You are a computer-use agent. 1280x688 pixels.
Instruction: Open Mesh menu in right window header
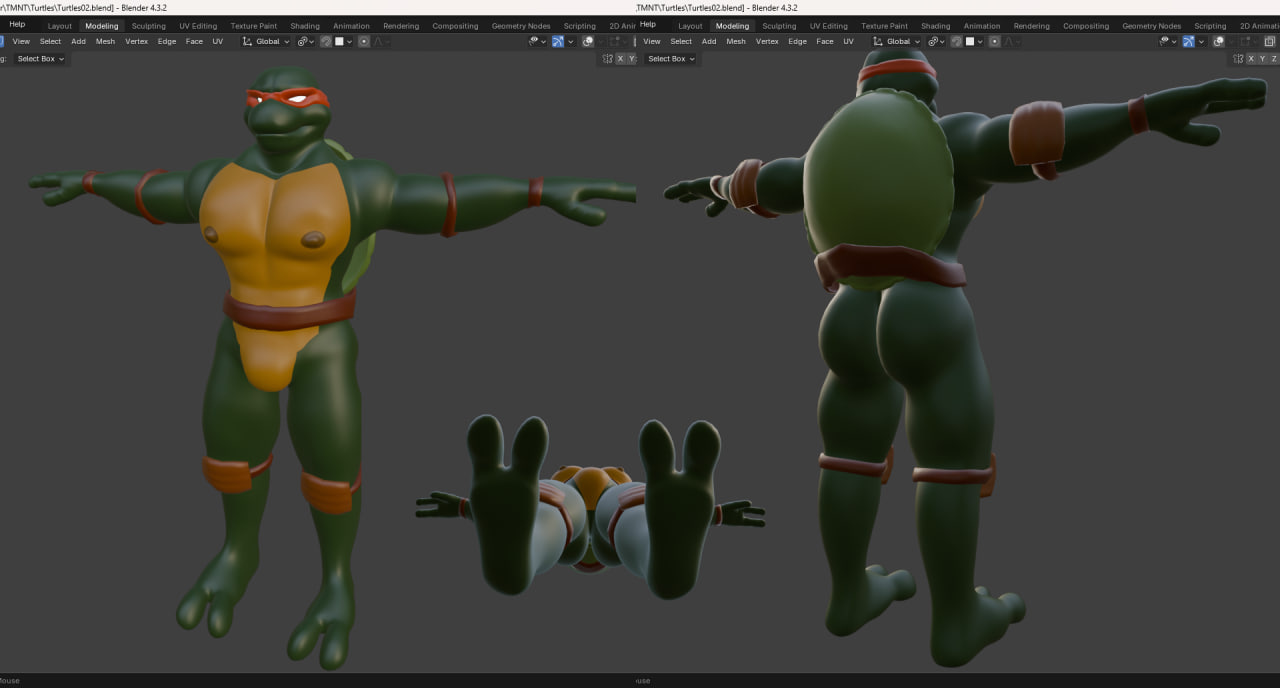point(736,41)
